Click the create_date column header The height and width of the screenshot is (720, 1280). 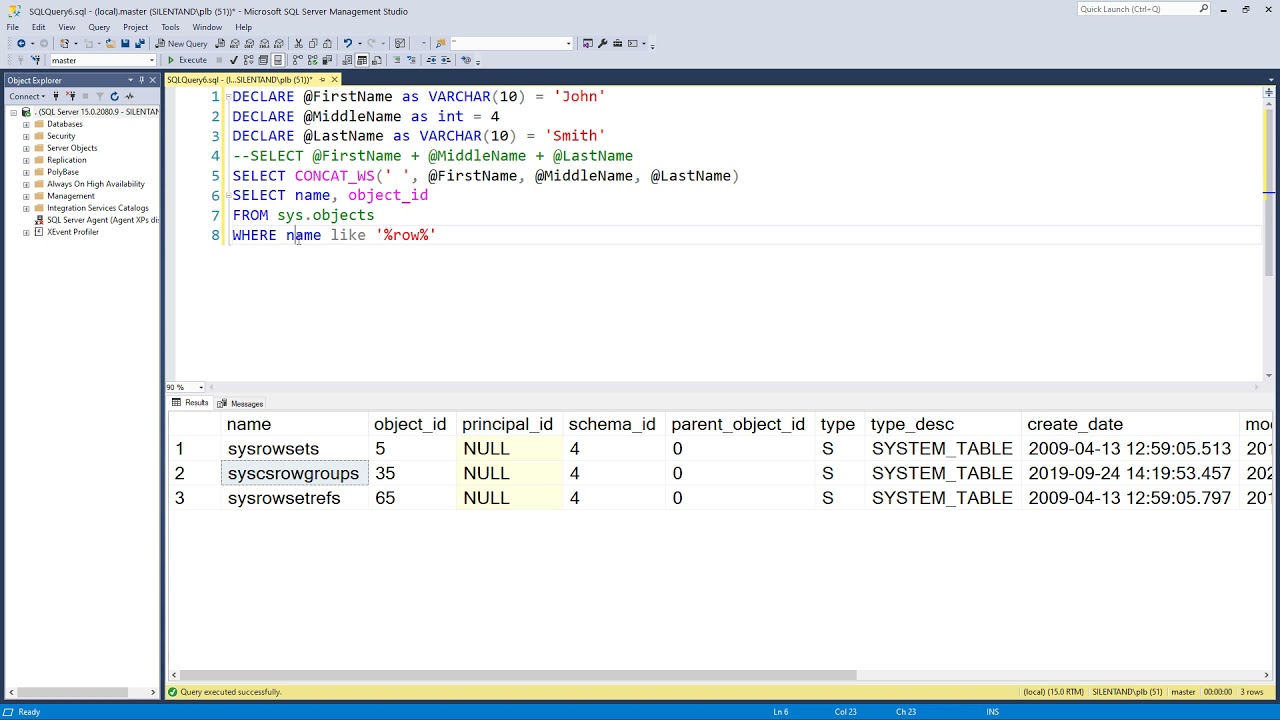coord(1130,424)
